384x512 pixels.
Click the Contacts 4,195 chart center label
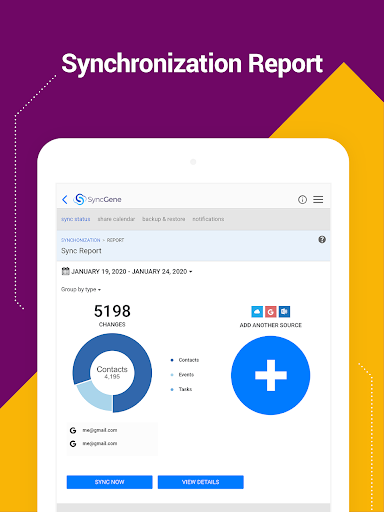(112, 373)
